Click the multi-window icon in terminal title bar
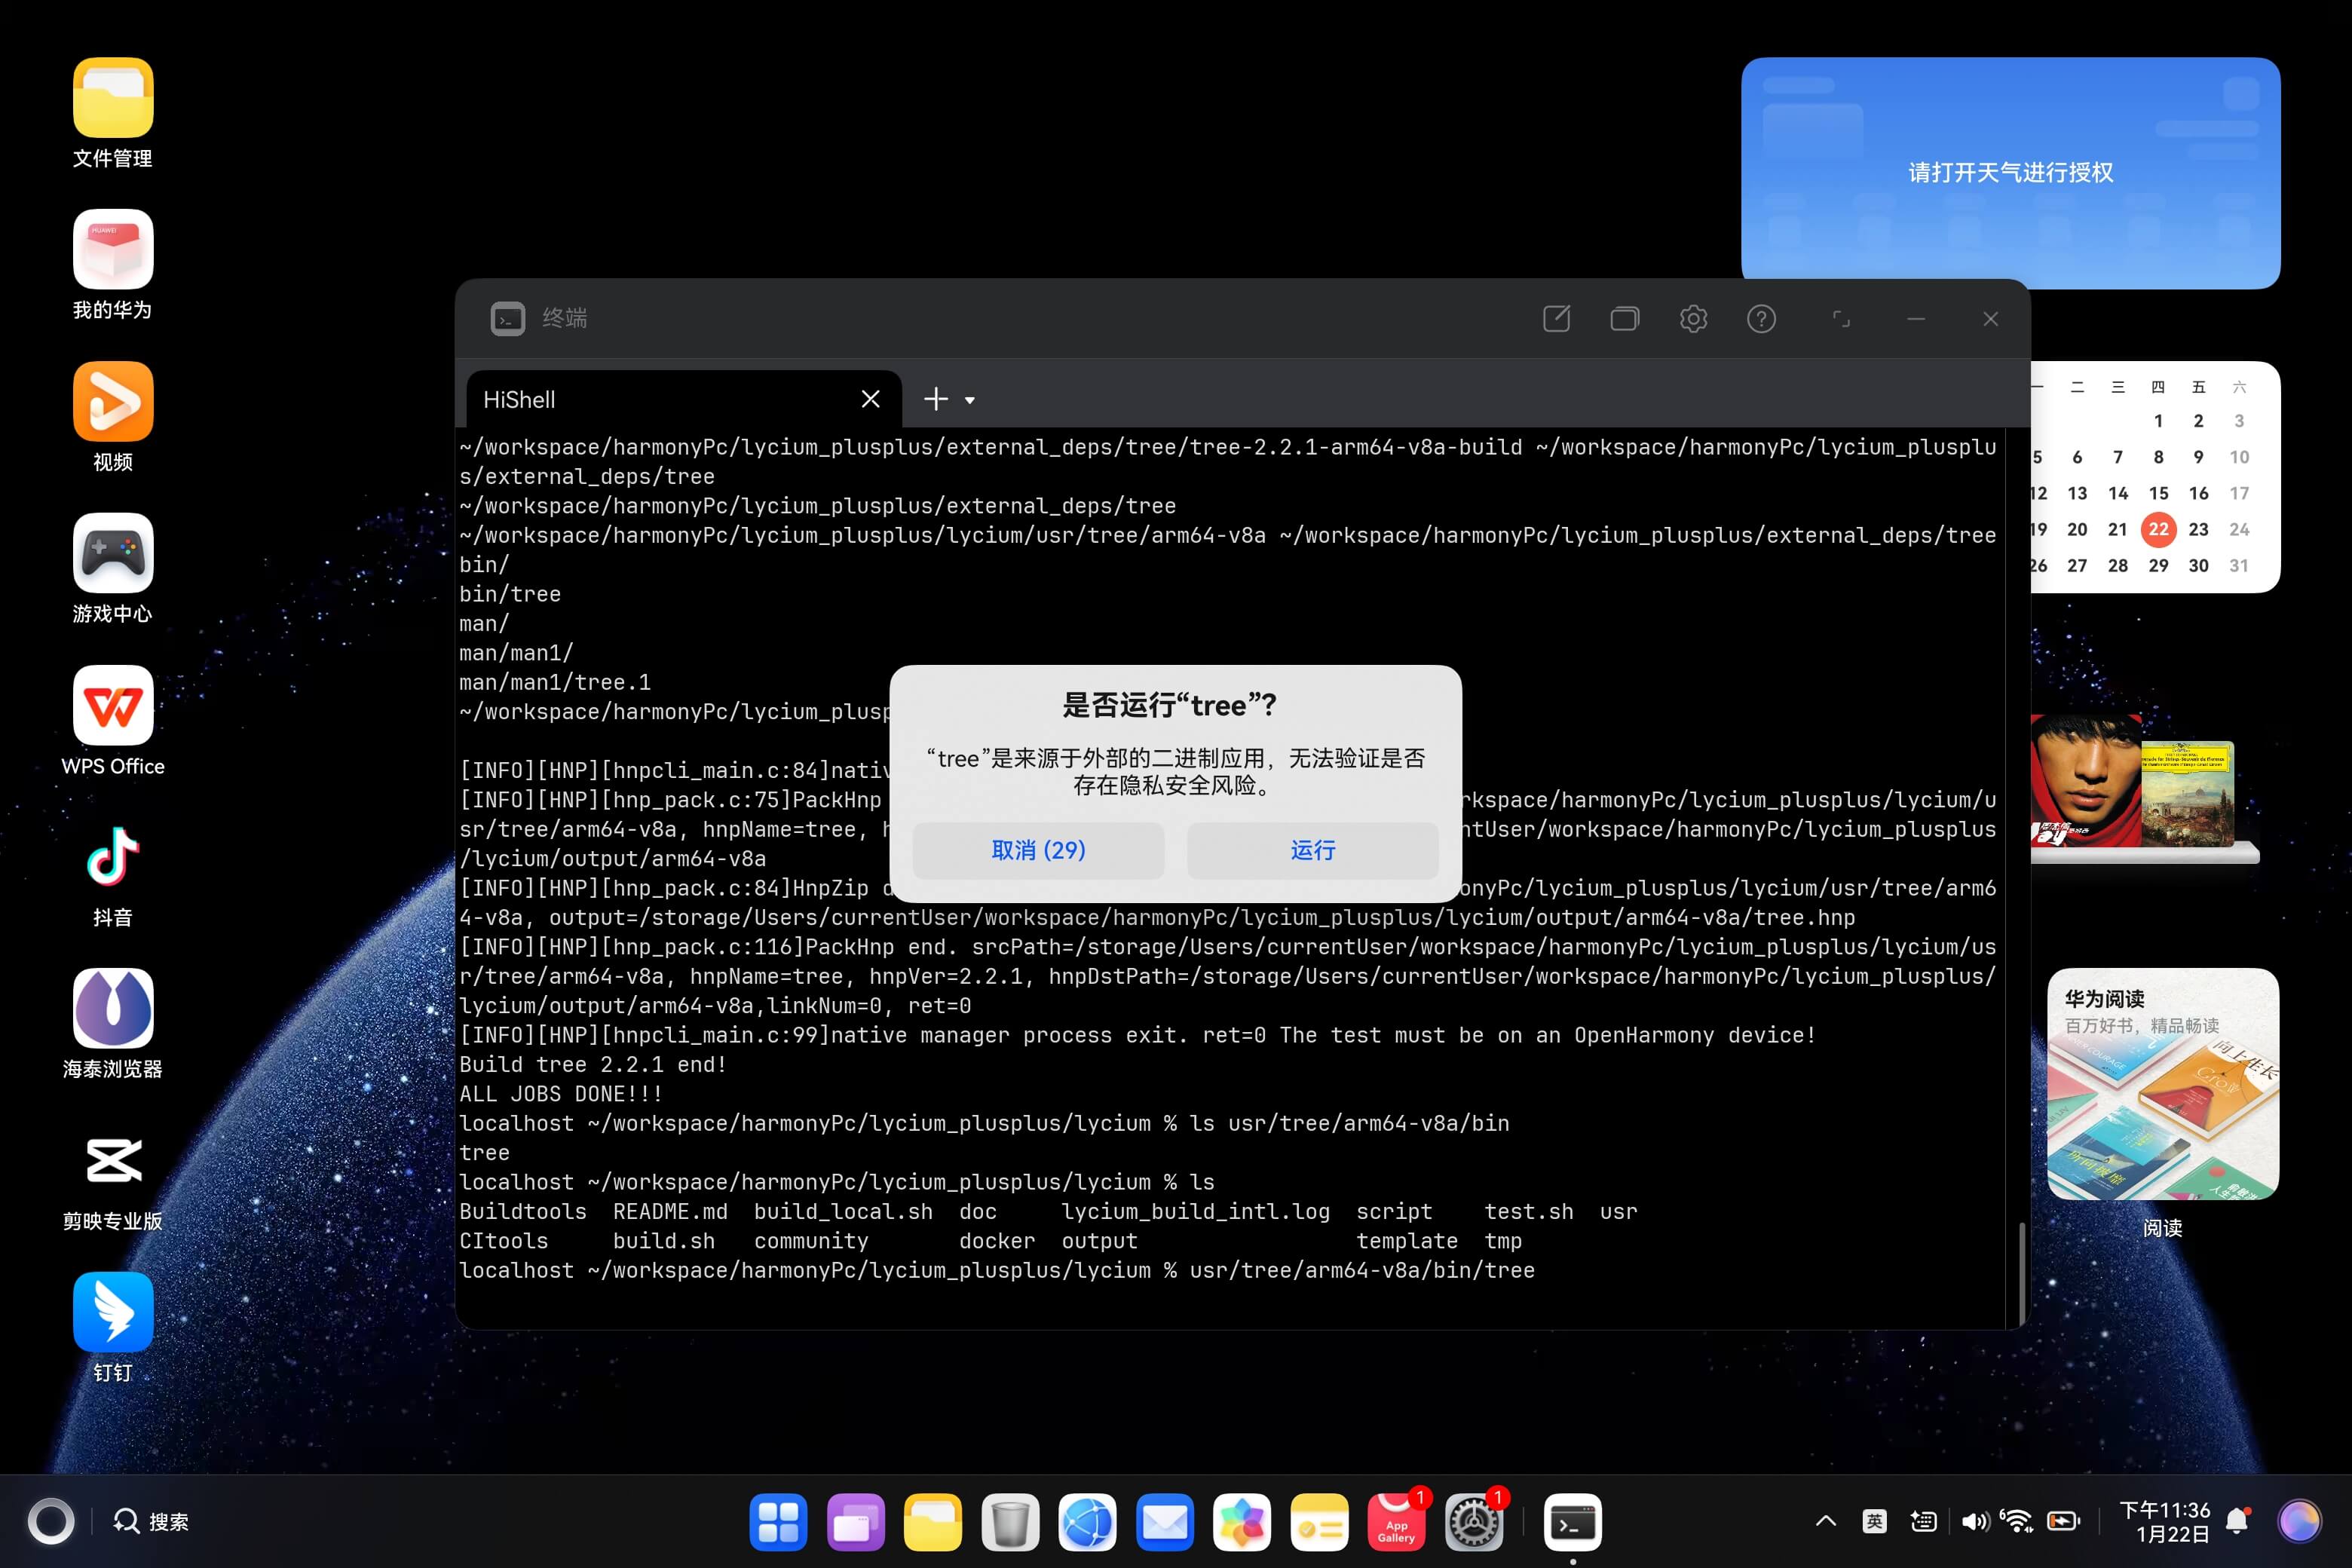Image resolution: width=2352 pixels, height=1568 pixels. pos(1624,319)
